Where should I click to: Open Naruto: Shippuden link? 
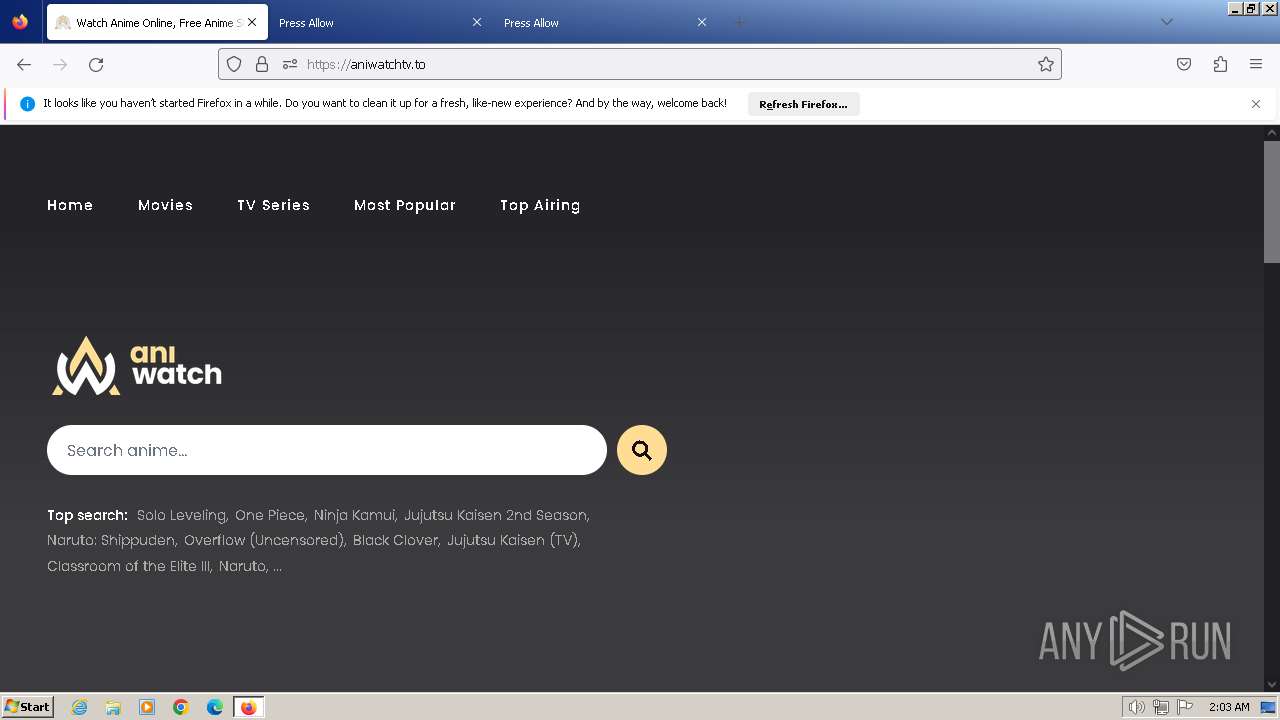click(x=111, y=540)
